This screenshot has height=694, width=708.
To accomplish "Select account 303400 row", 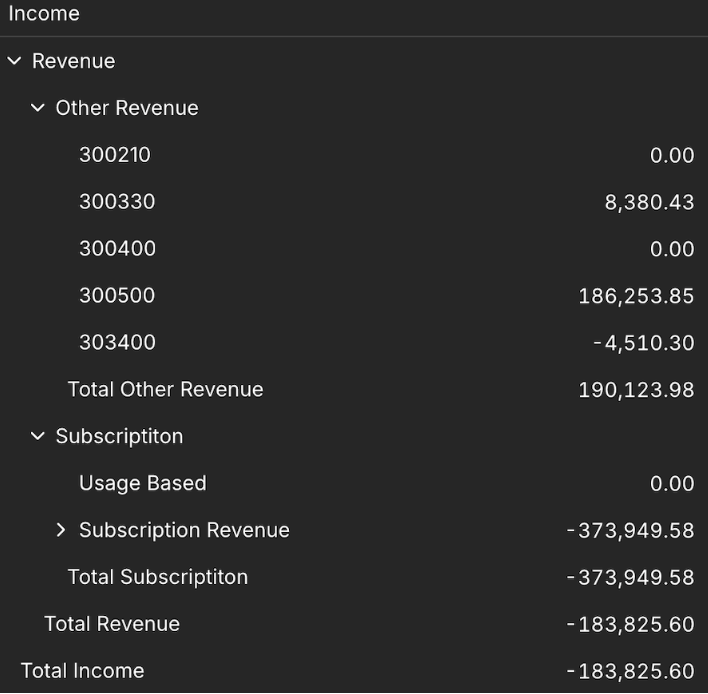I will tap(117, 343).
